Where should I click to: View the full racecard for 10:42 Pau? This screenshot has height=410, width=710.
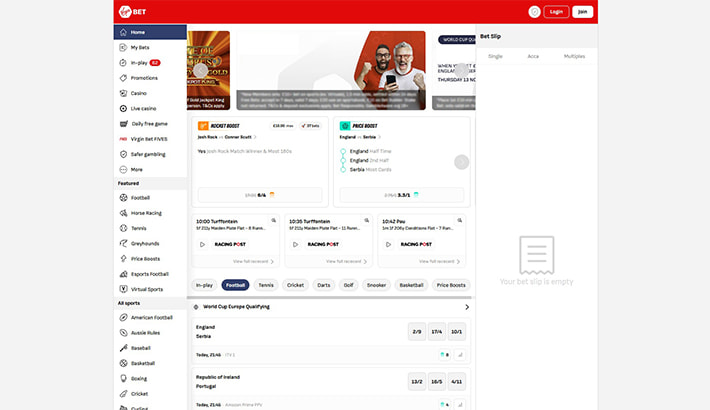tap(439, 261)
